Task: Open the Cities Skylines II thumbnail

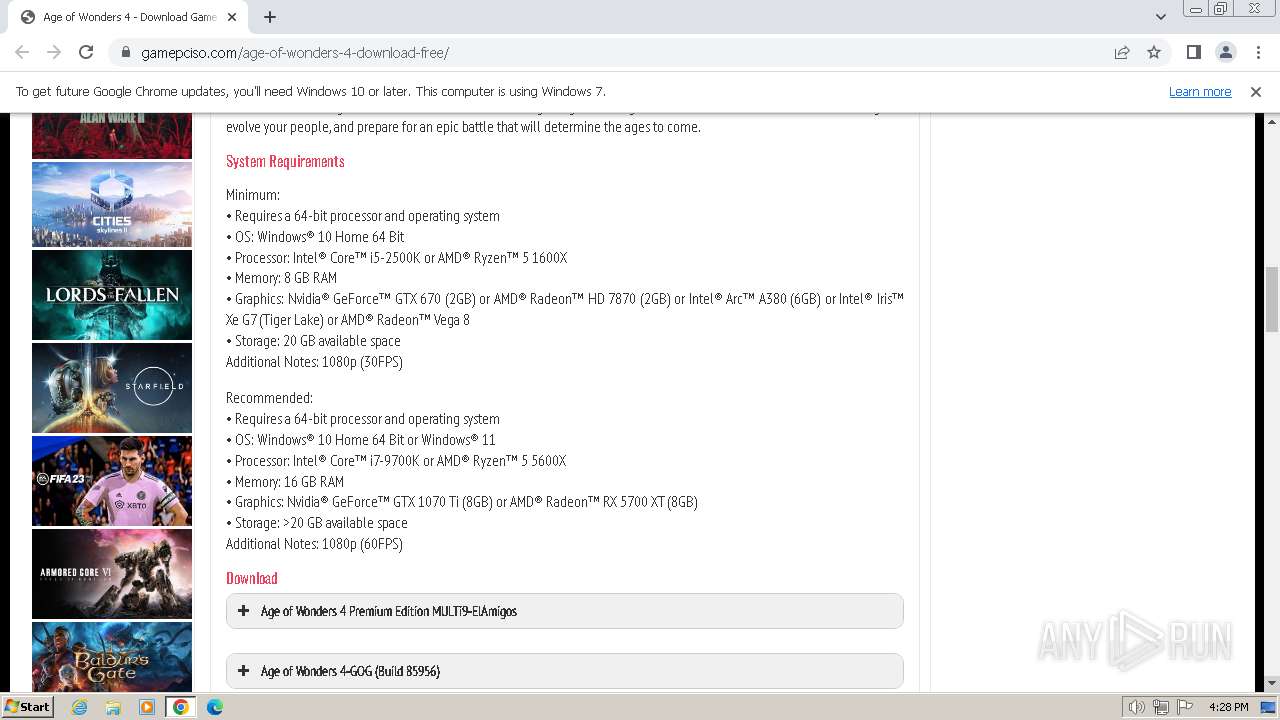Action: (x=111, y=204)
